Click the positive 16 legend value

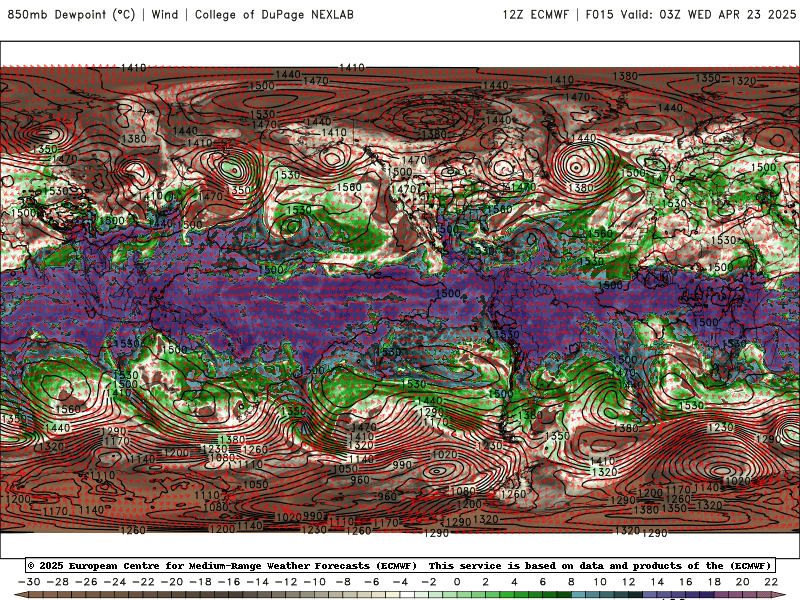(686, 582)
